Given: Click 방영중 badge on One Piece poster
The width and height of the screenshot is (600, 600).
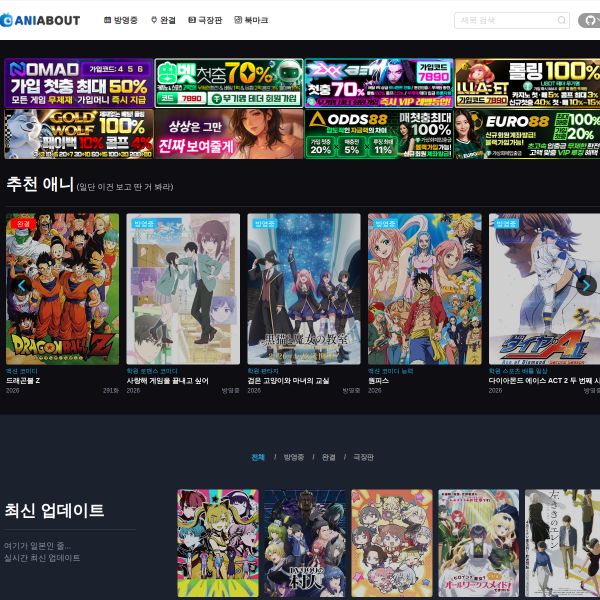Looking at the screenshot, I should point(386,223).
